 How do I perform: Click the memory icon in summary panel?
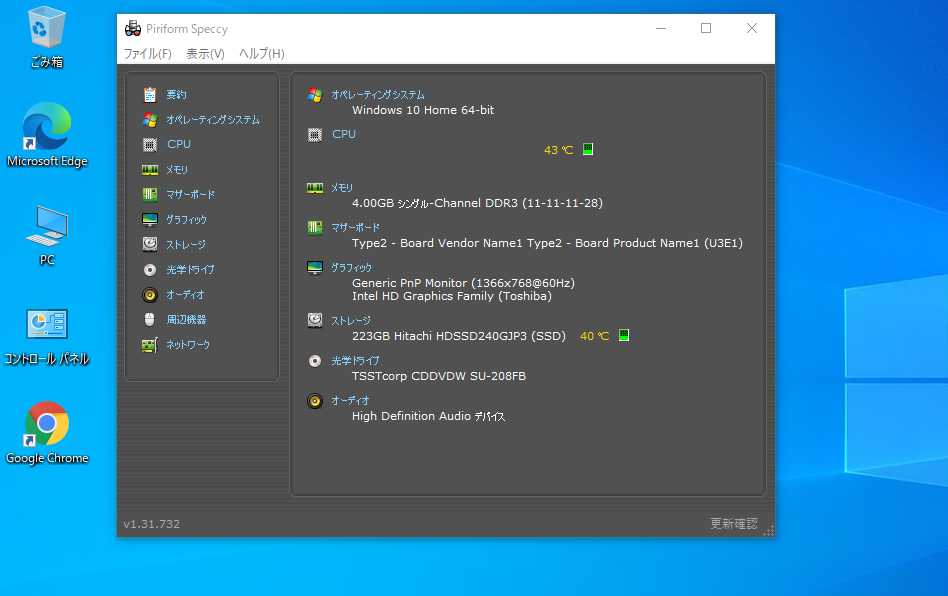click(x=315, y=188)
